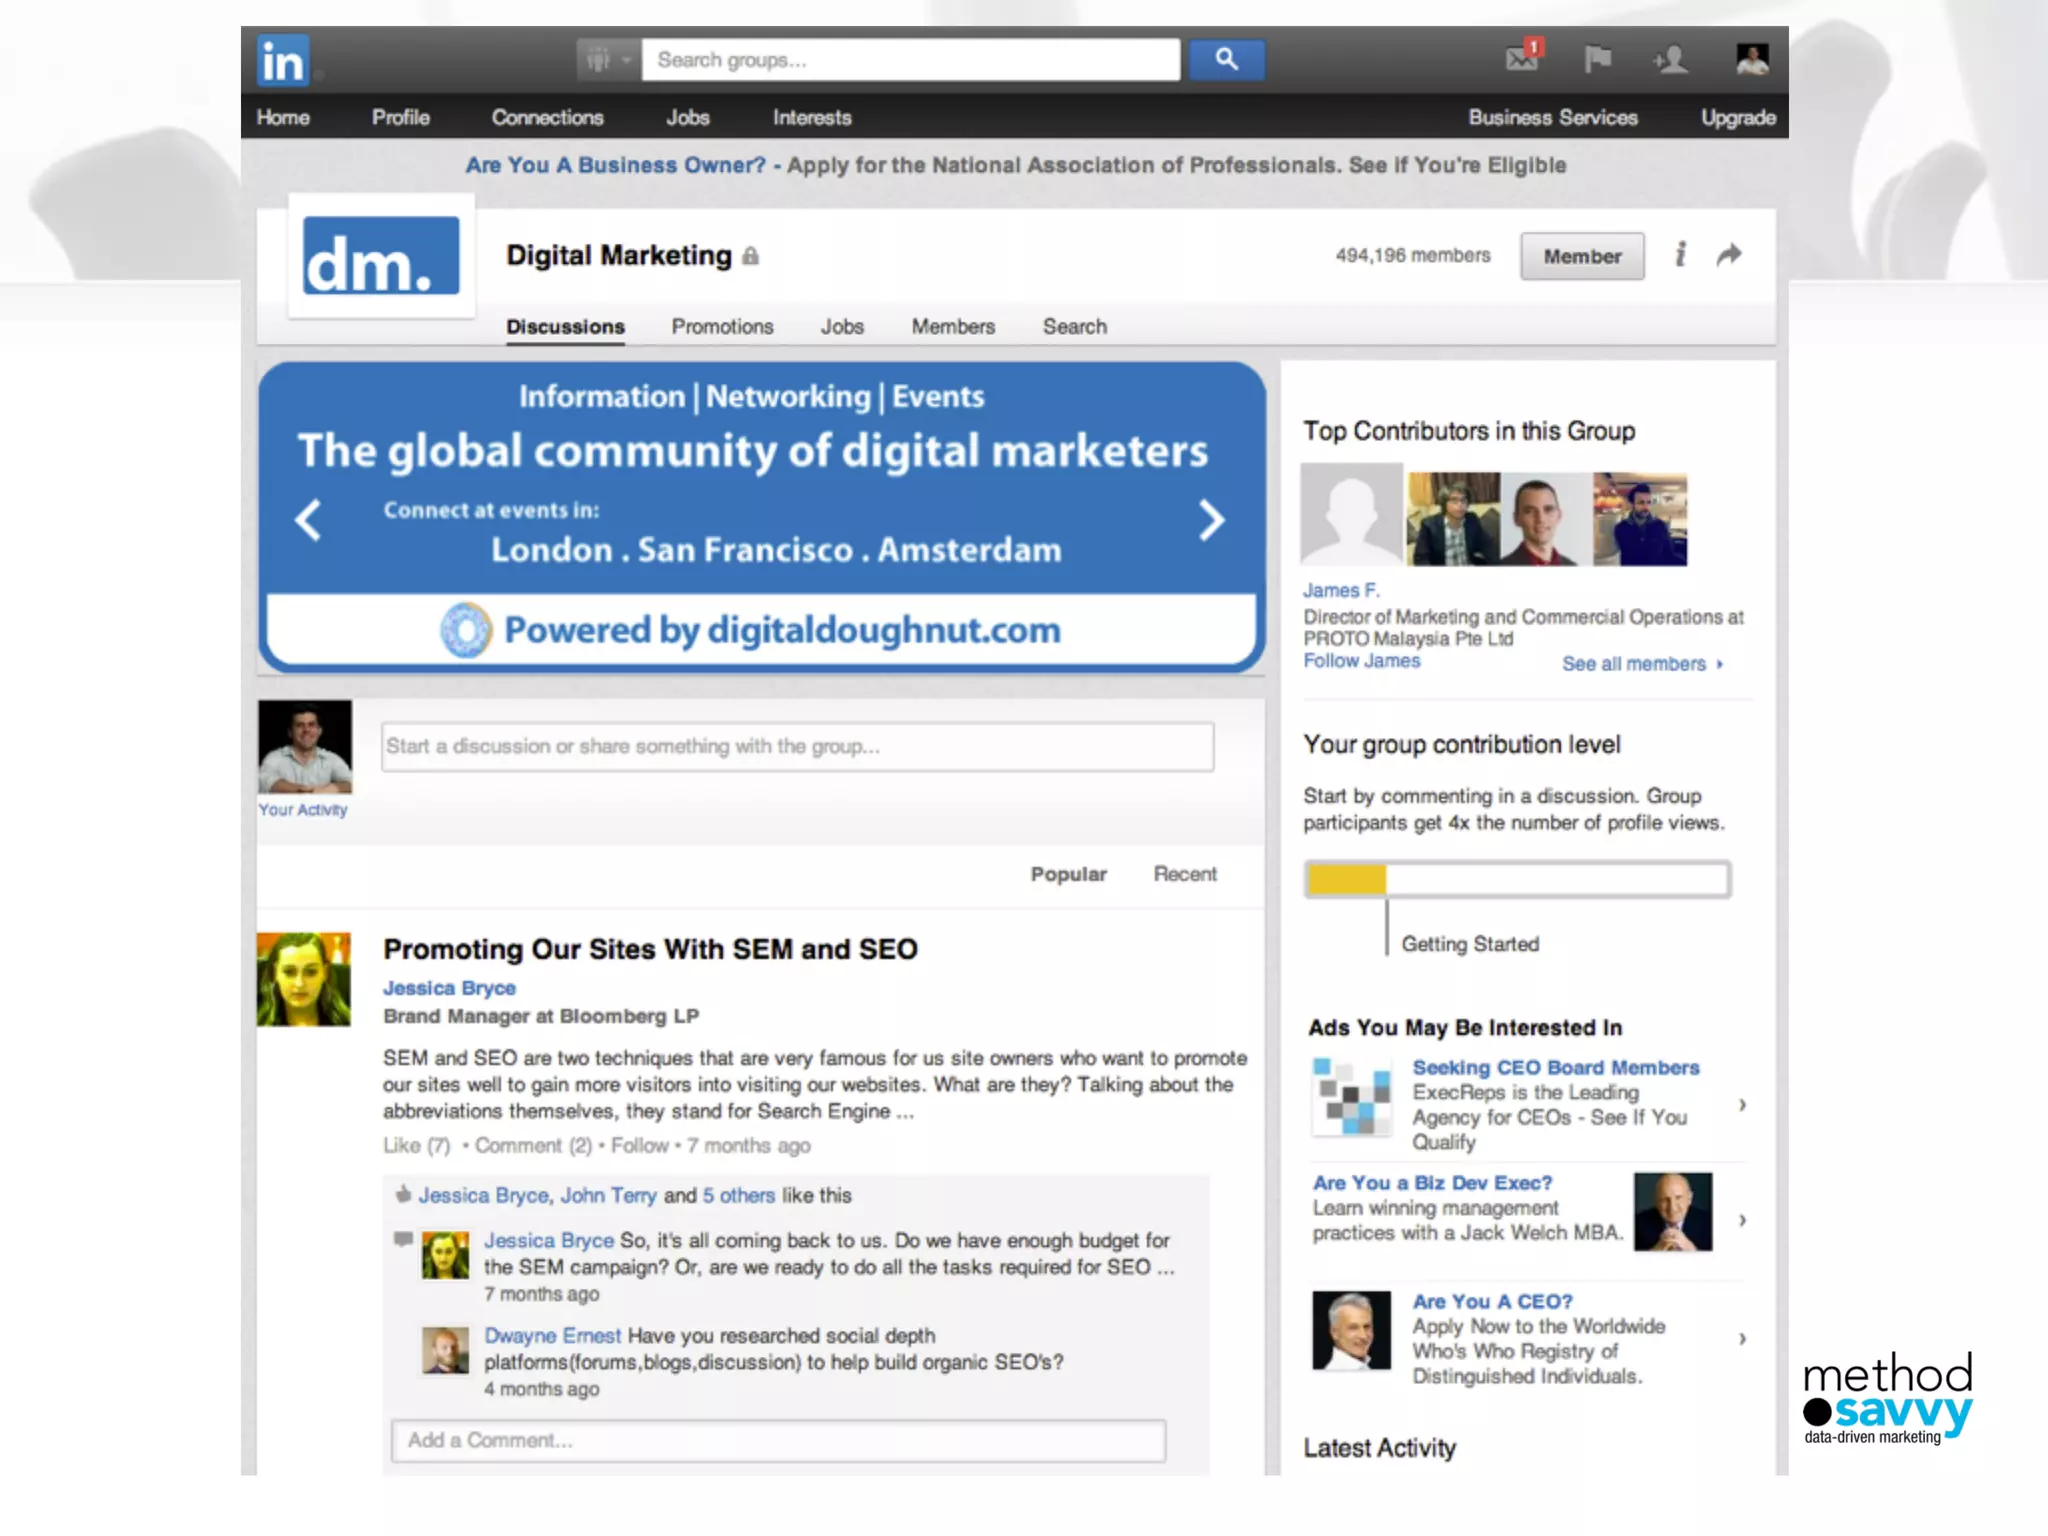
Task: Open Business Services menu
Action: pyautogui.click(x=1553, y=117)
